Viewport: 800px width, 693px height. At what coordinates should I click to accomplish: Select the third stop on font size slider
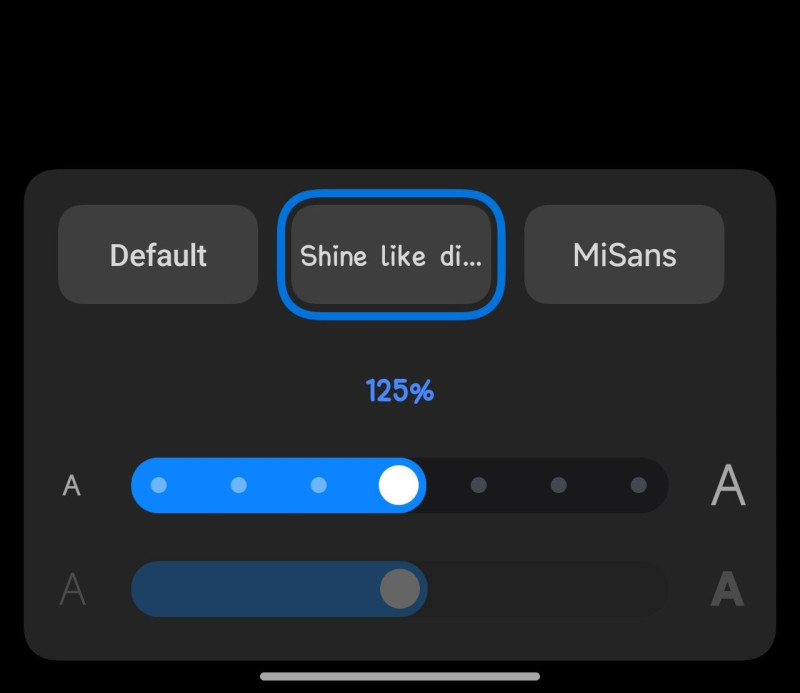pyautogui.click(x=318, y=485)
